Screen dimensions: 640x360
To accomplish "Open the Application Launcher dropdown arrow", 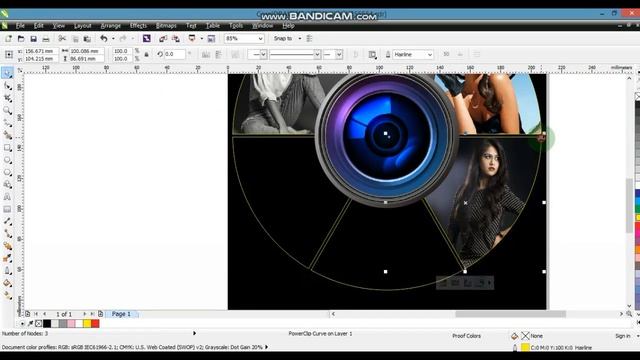I will 201,38.
